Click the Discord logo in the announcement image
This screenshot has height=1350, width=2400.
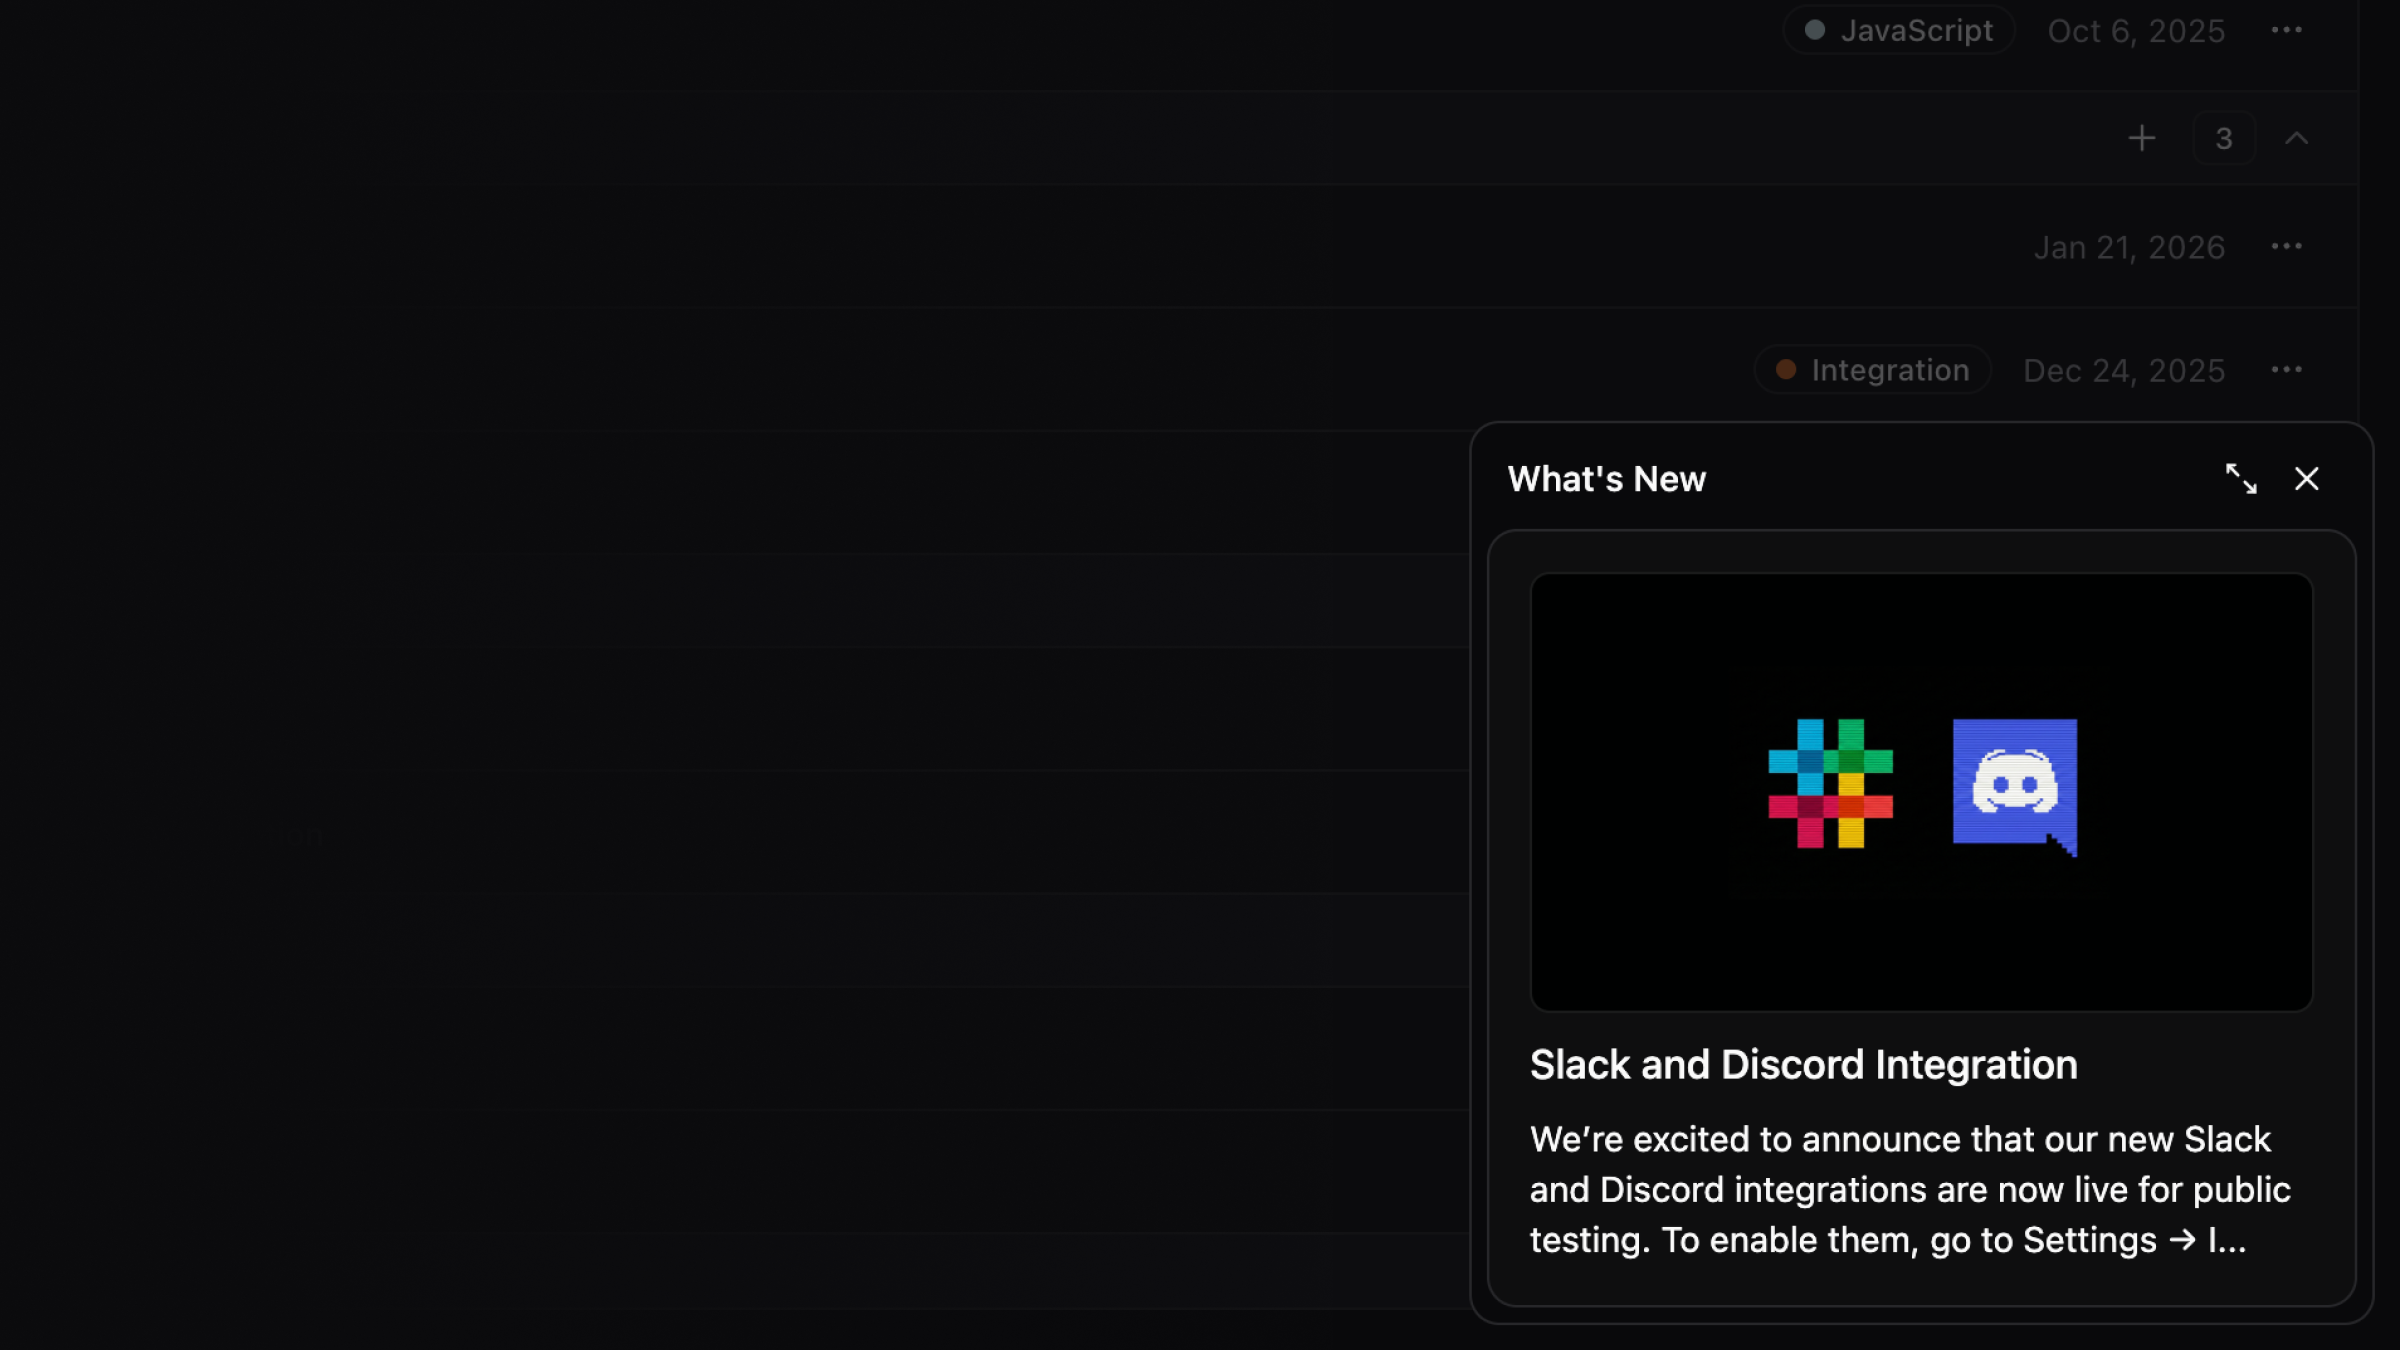tap(2014, 785)
